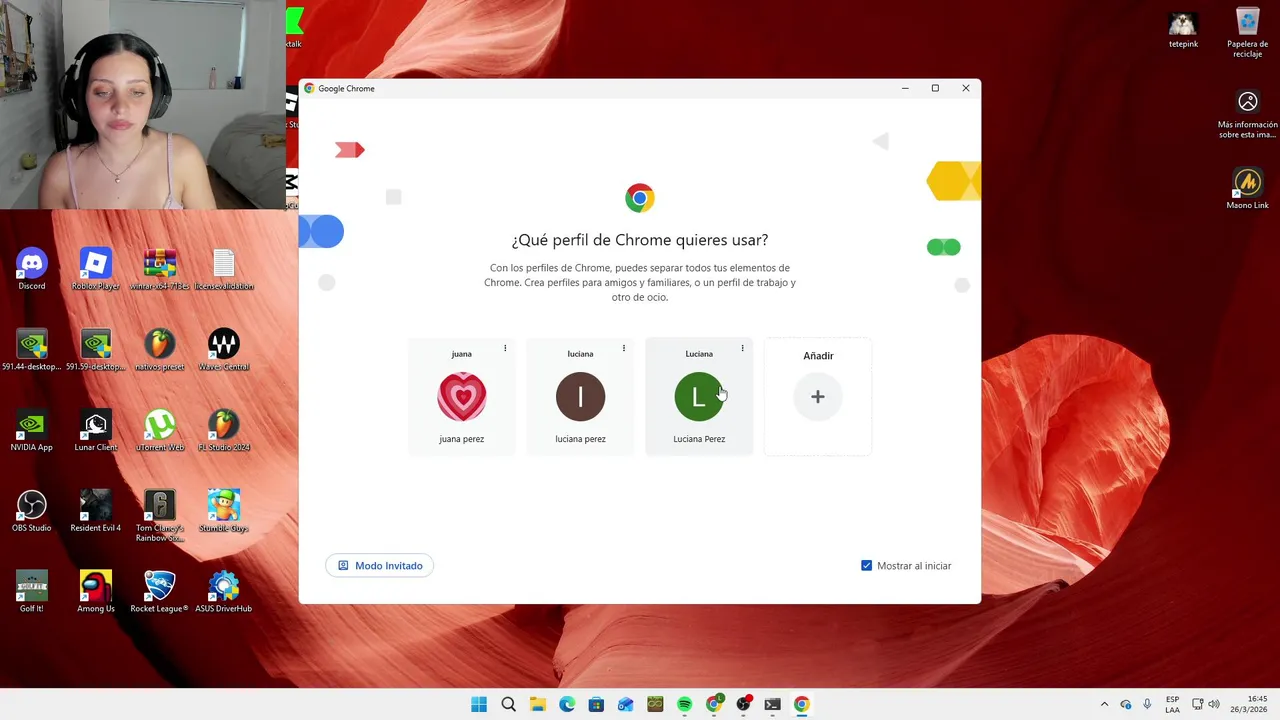Switch ESP LAA input language
This screenshot has height=720, width=1280.
click(x=1172, y=705)
